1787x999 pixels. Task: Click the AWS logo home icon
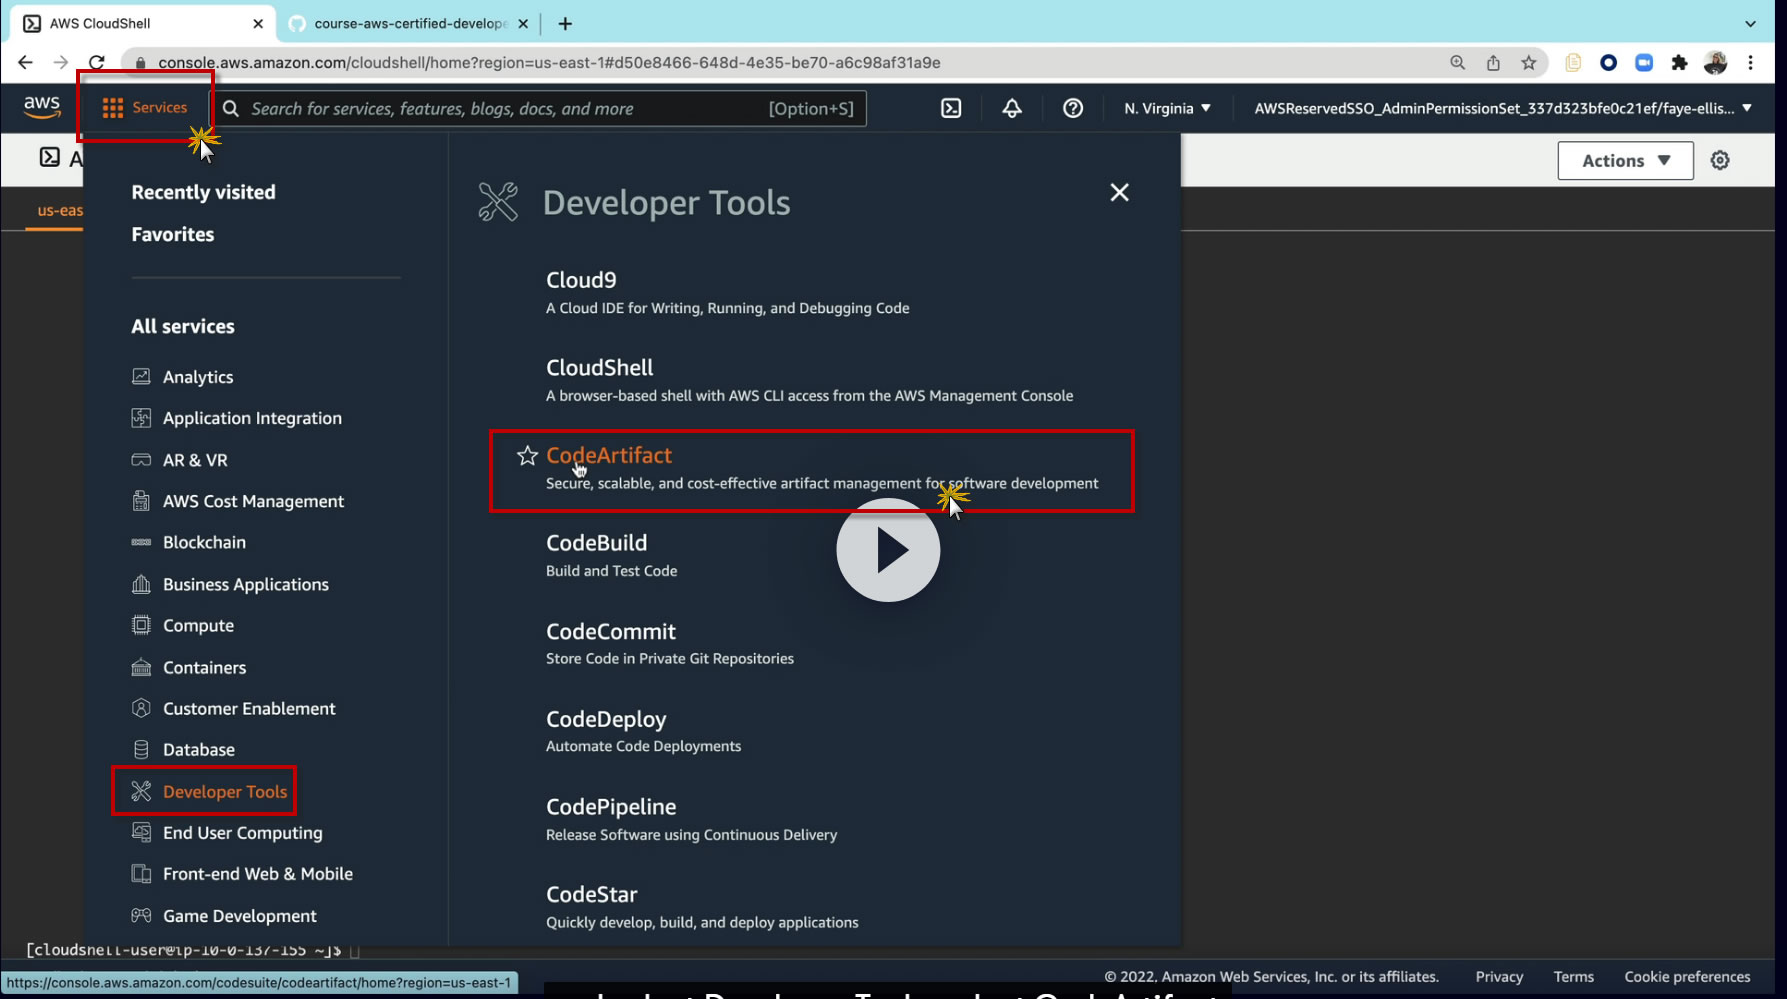pyautogui.click(x=42, y=107)
